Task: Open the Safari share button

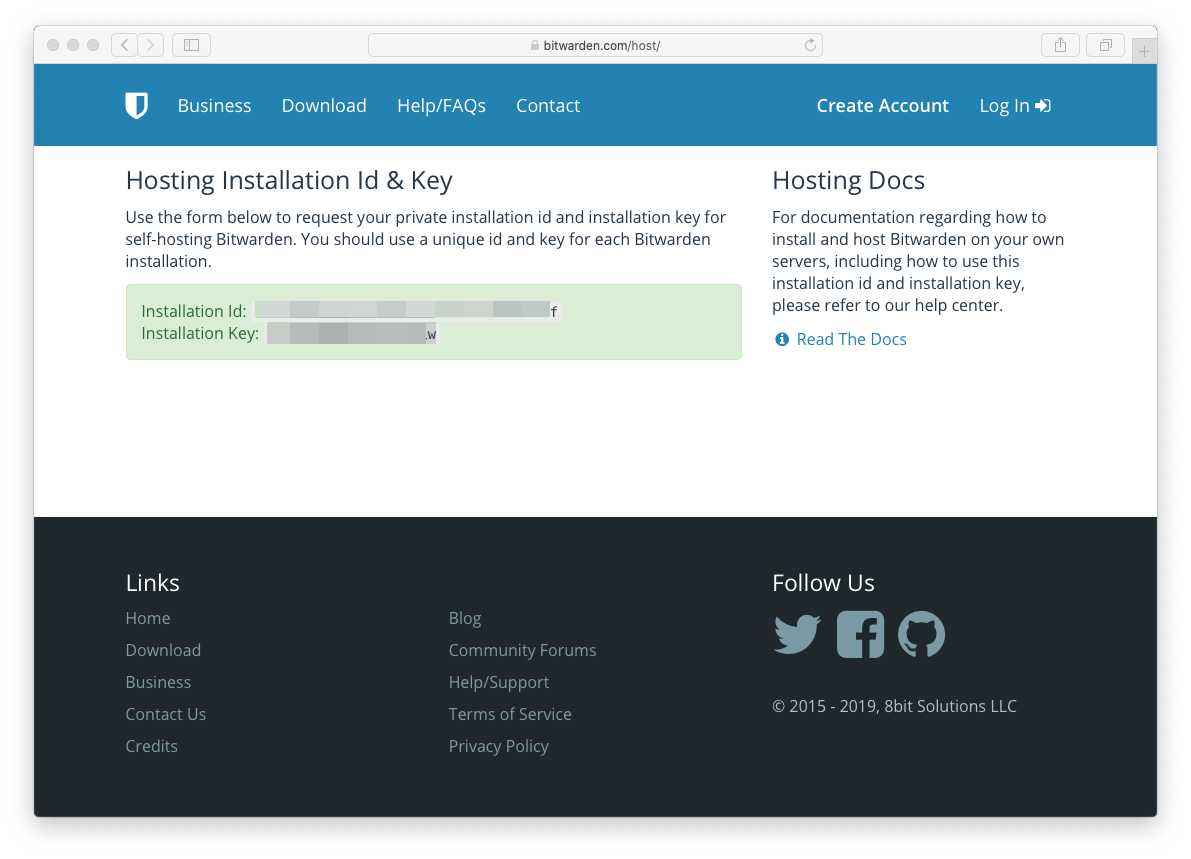Action: coord(1060,45)
